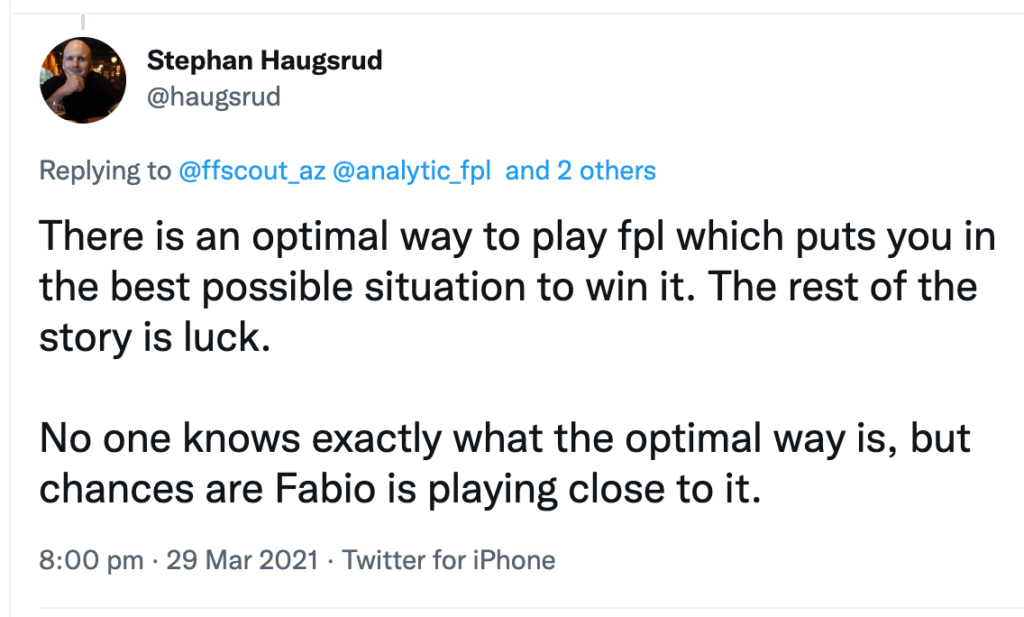
Task: Click "No one knows exactly" sentence start
Action: pyautogui.click(x=241, y=437)
